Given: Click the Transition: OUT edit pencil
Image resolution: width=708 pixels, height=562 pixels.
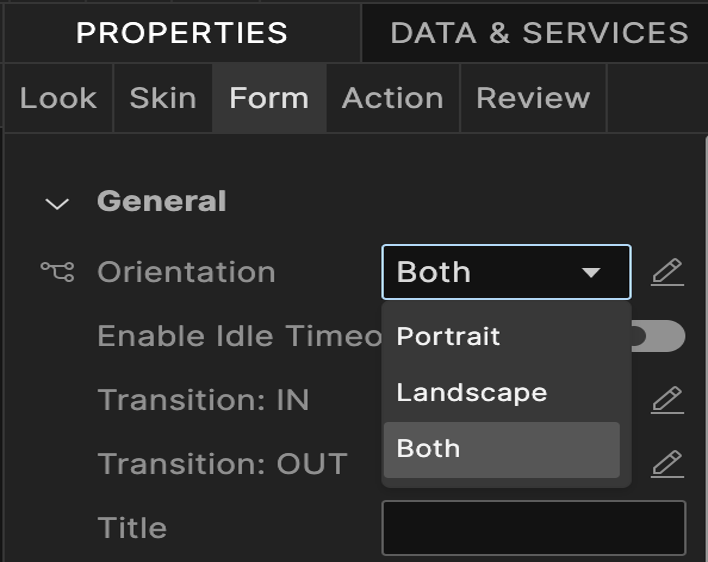Looking at the screenshot, I should [x=667, y=464].
